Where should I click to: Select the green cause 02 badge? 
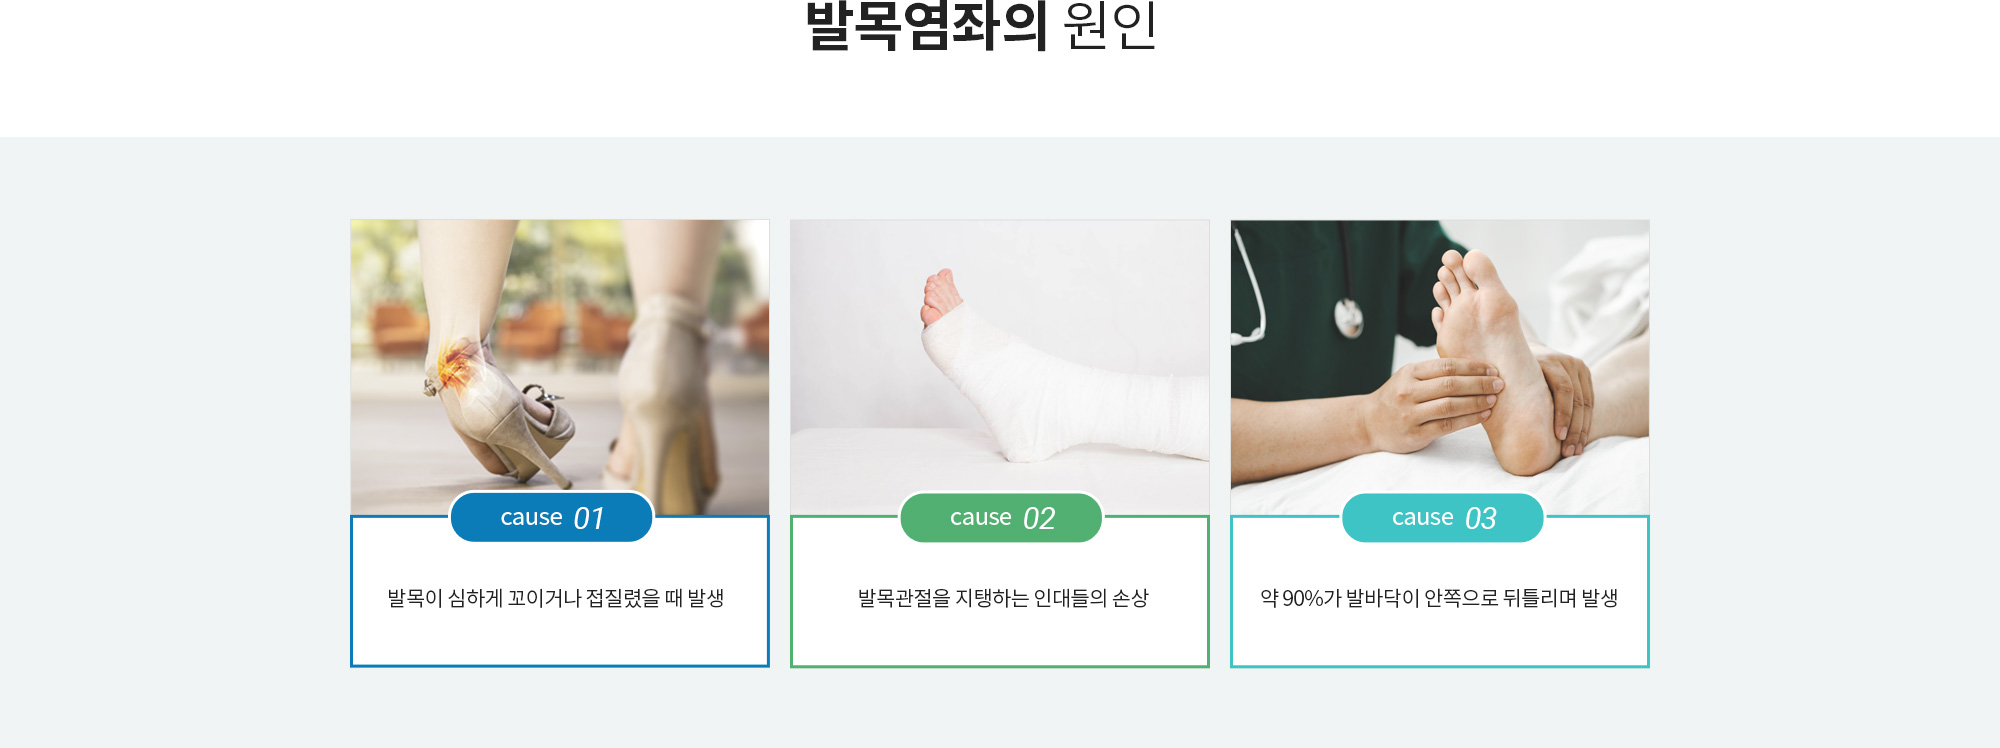(1001, 517)
